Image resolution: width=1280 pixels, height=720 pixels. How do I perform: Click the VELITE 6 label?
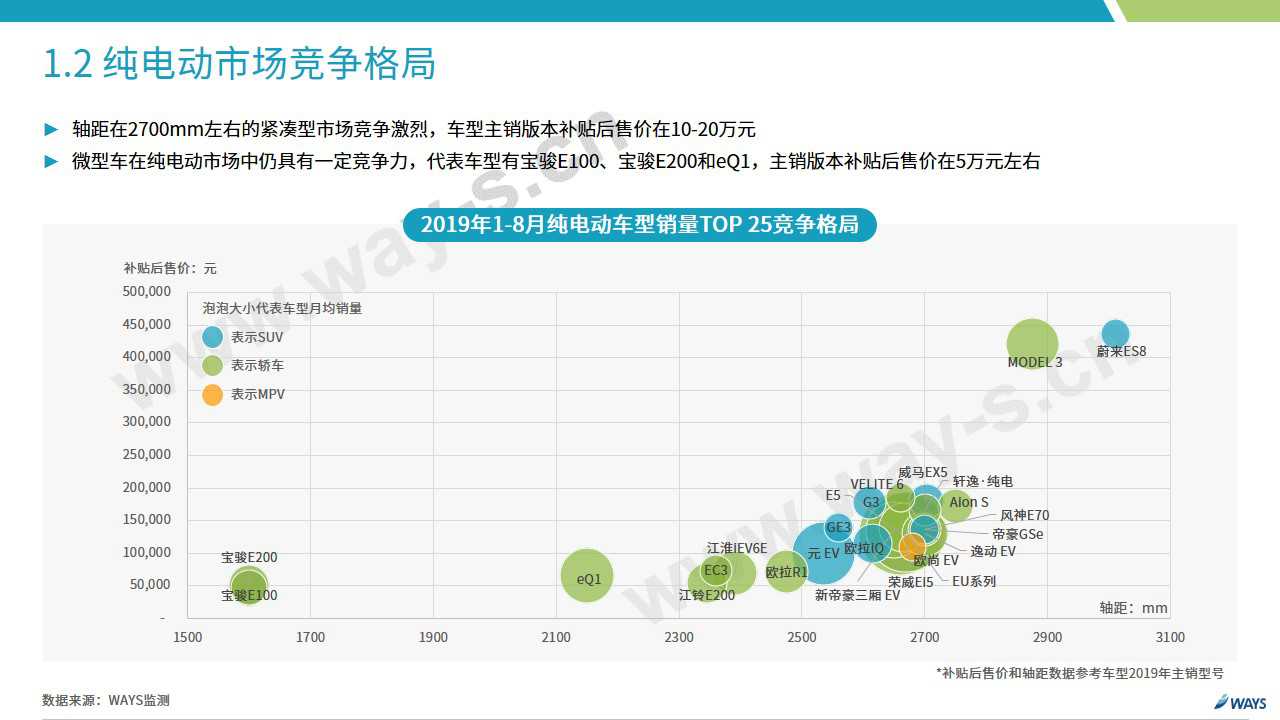[x=877, y=484]
